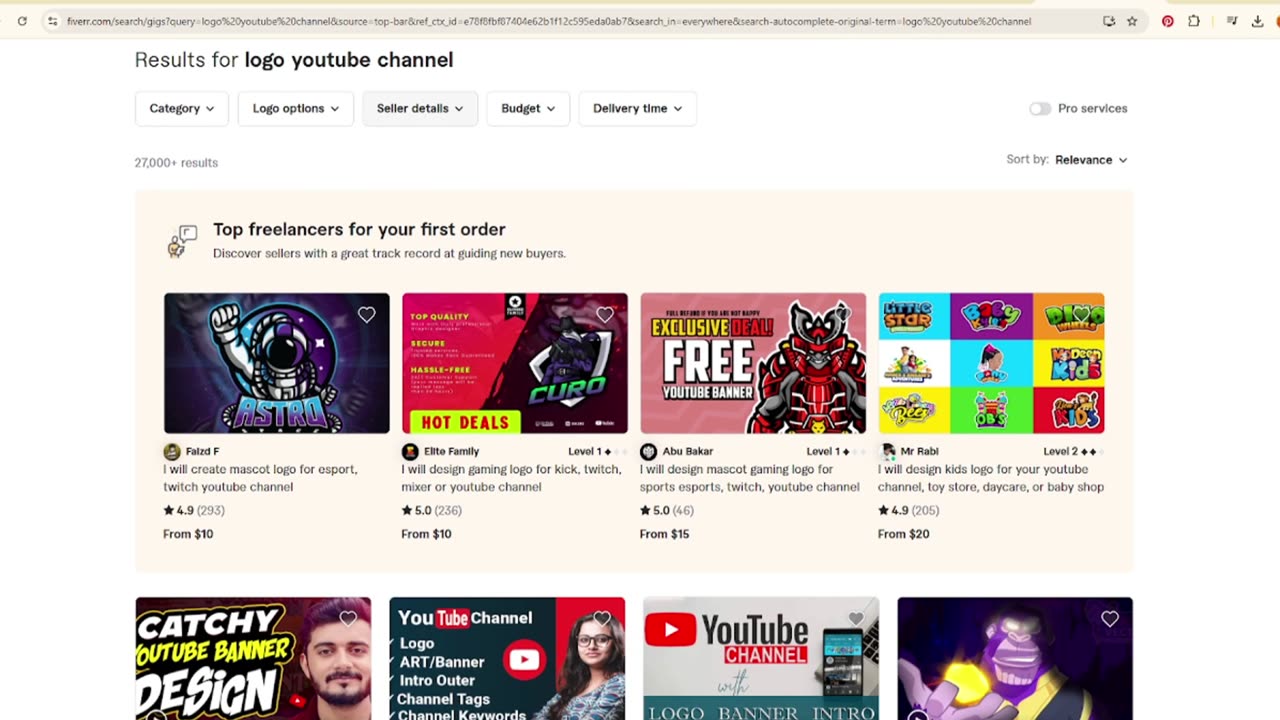Open the Pinterest extension icon
The image size is (1280, 720).
pyautogui.click(x=1168, y=21)
